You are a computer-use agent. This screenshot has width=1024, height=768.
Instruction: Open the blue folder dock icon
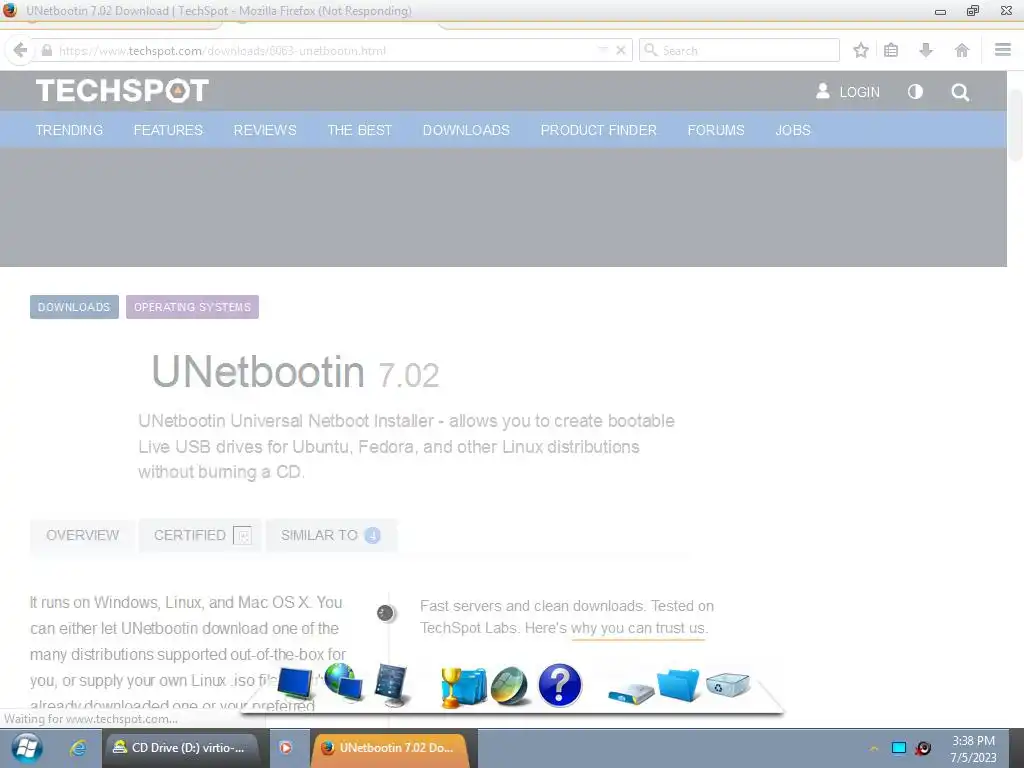678,684
